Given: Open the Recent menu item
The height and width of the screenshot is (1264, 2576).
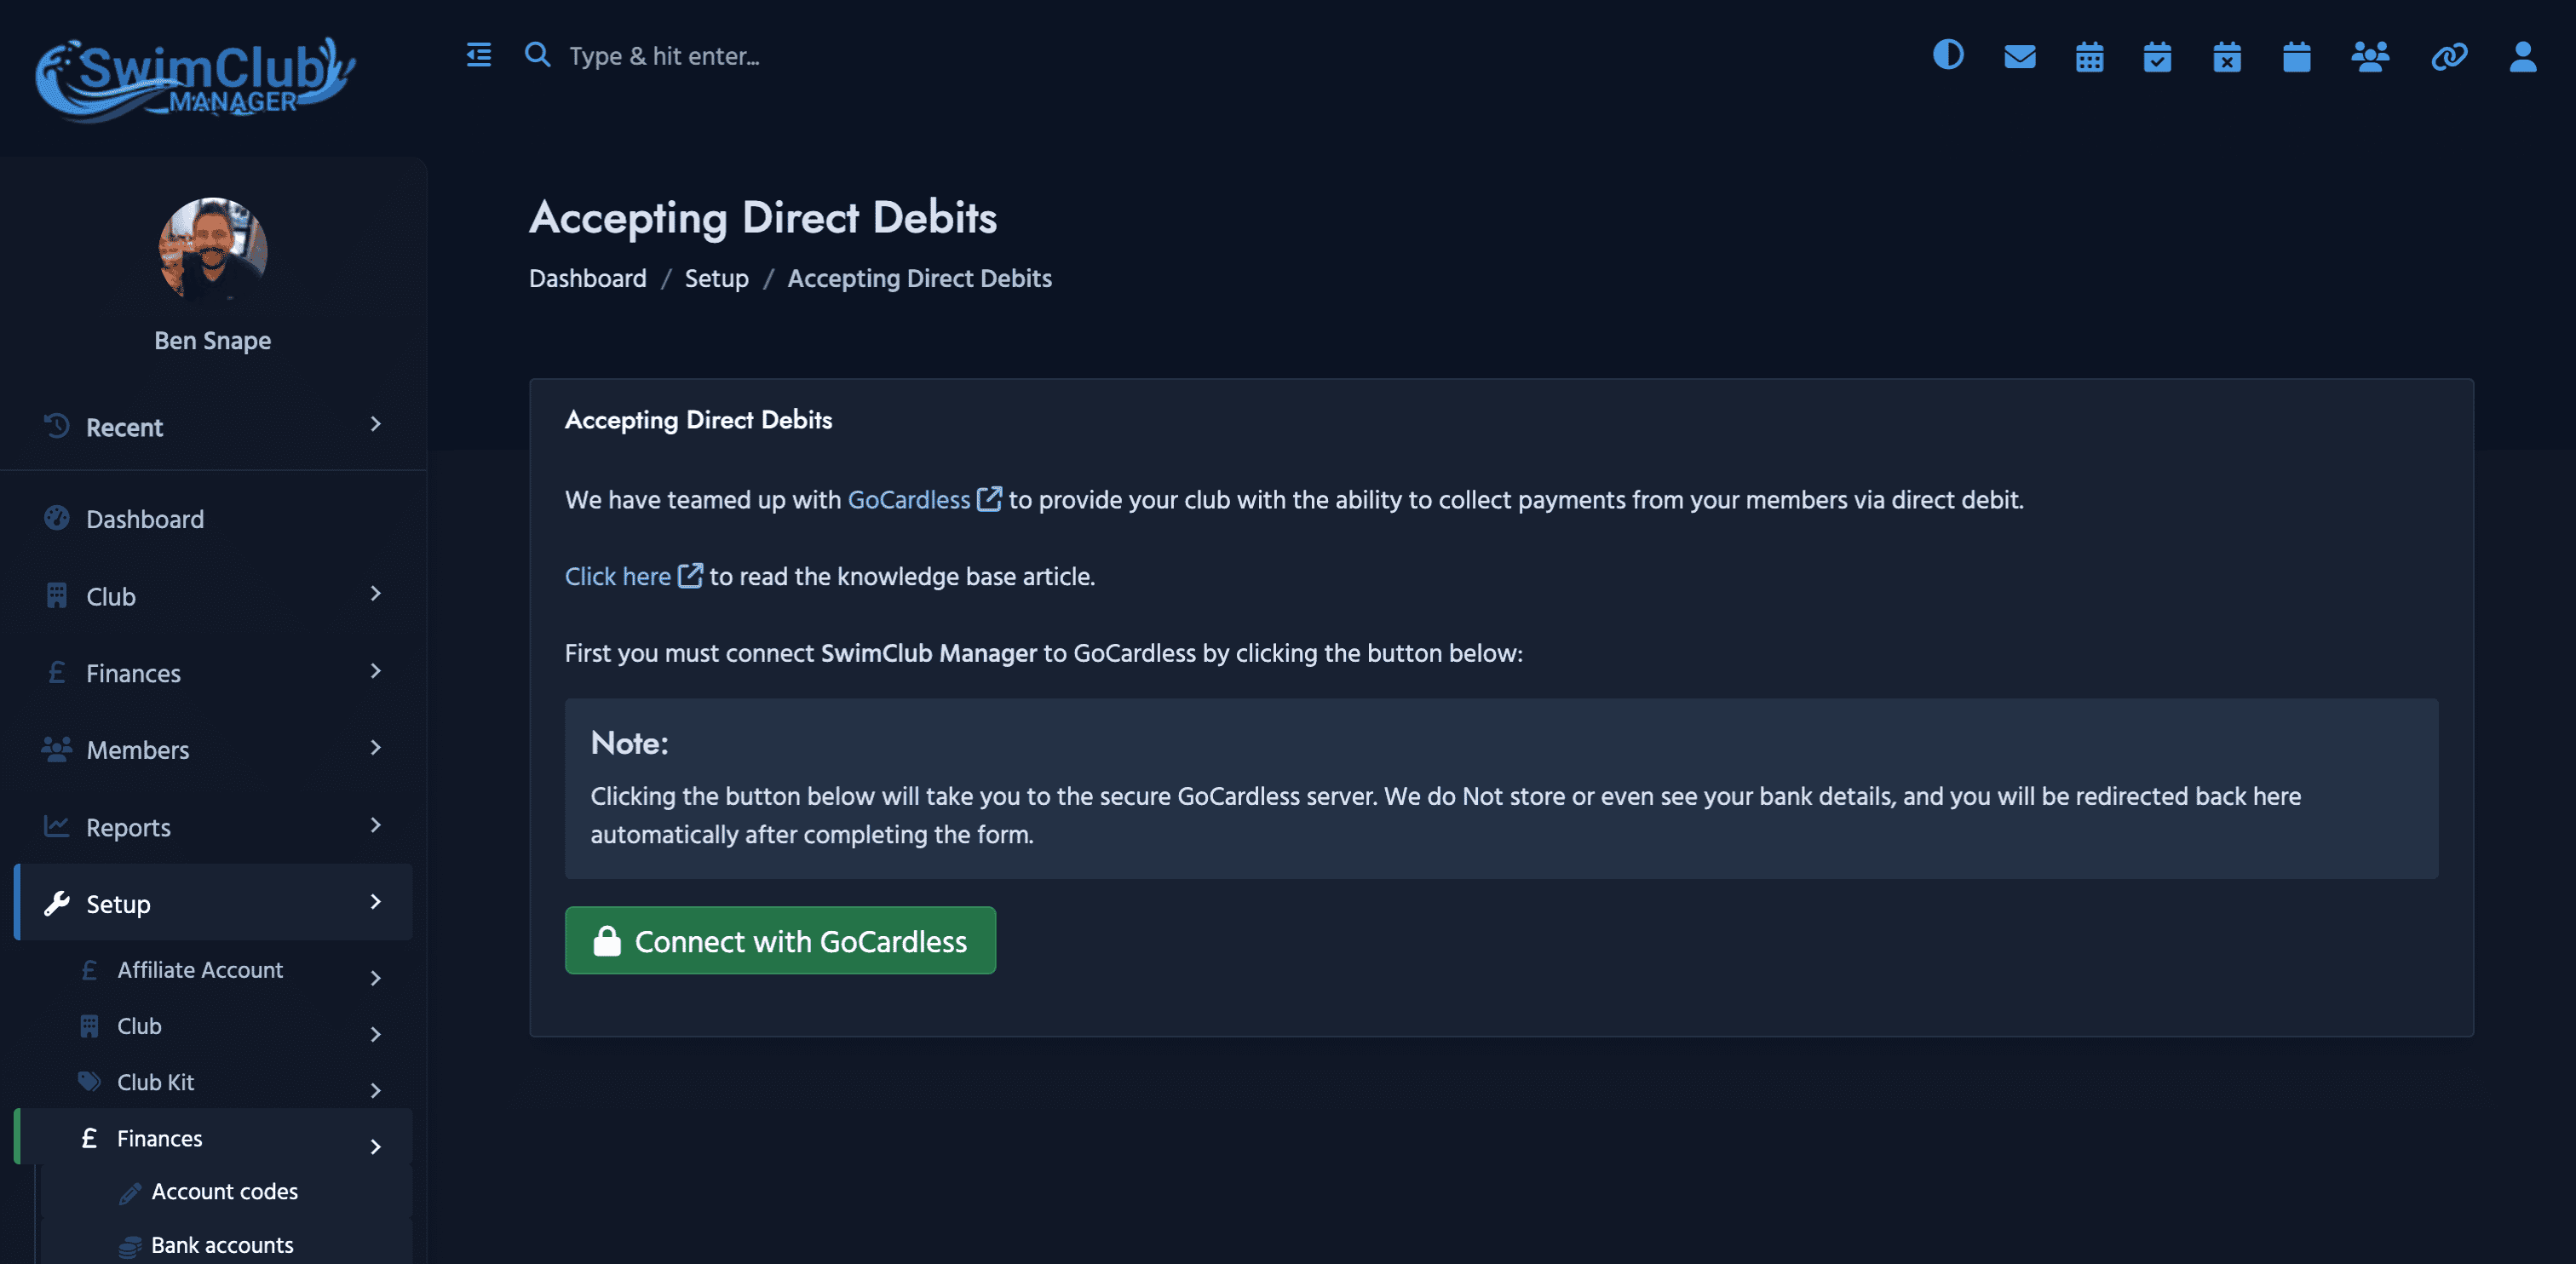Looking at the screenshot, I should pos(213,427).
